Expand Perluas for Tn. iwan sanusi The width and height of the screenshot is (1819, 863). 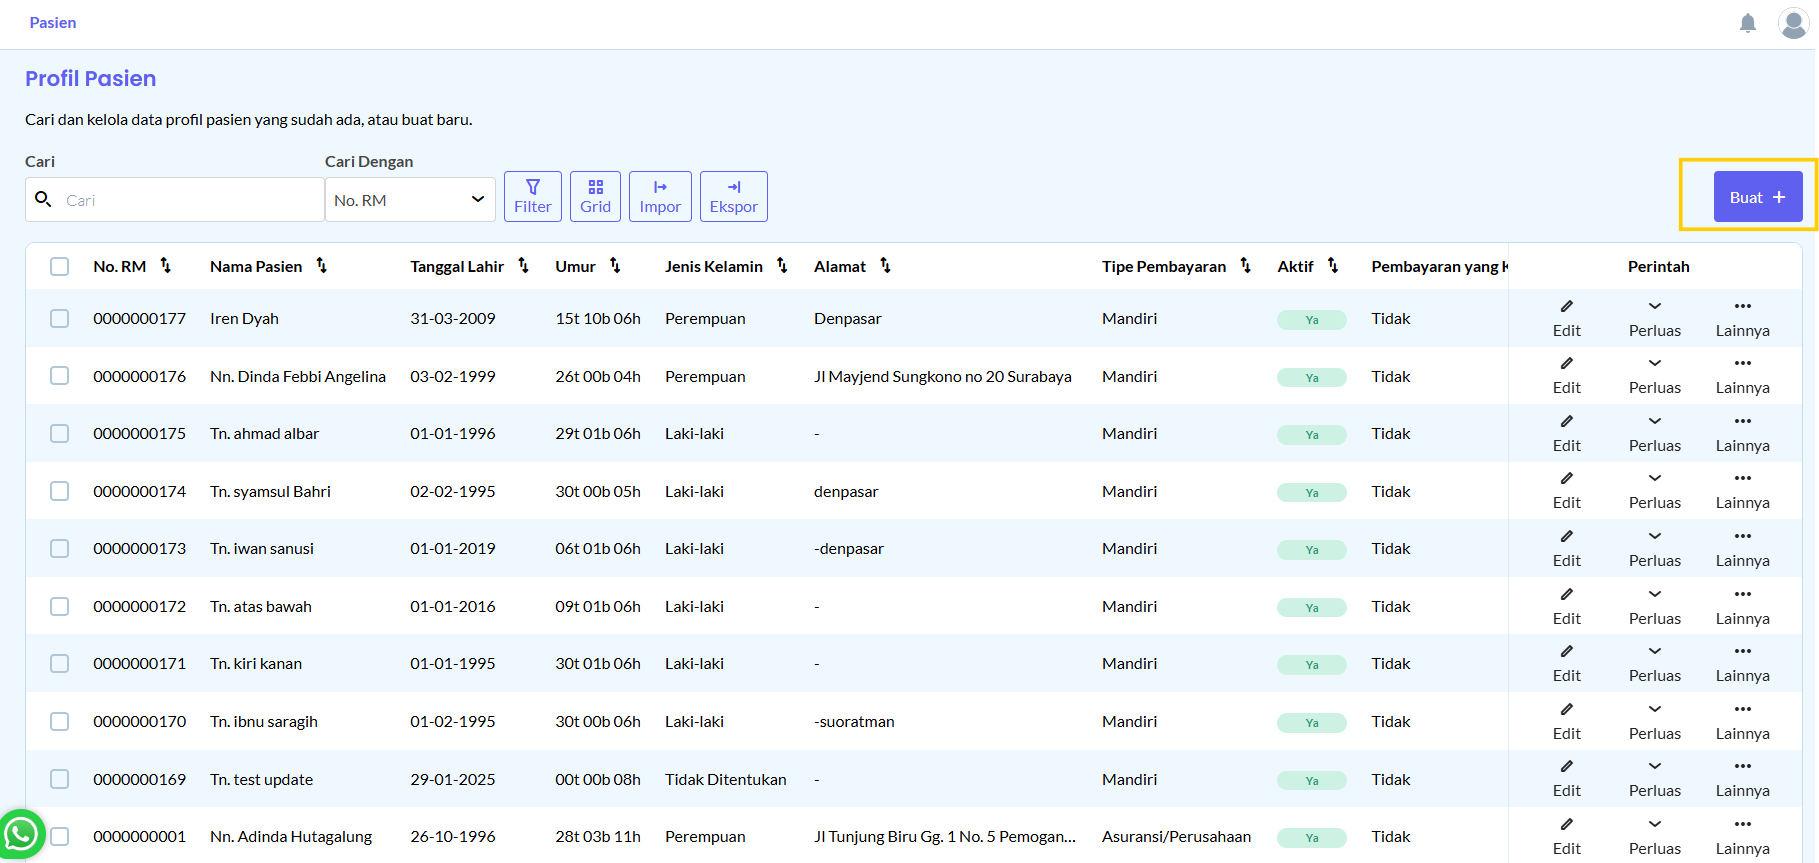tap(1655, 549)
